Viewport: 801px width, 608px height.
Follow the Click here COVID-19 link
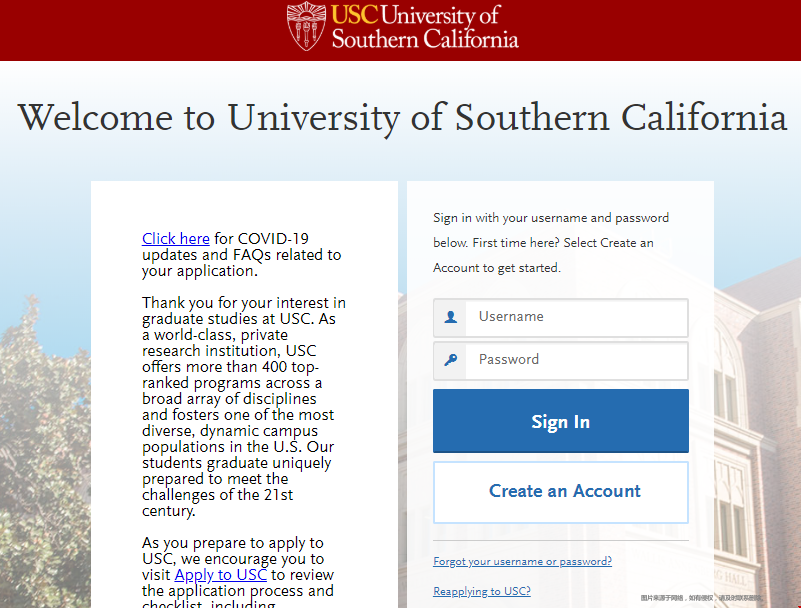coord(176,239)
